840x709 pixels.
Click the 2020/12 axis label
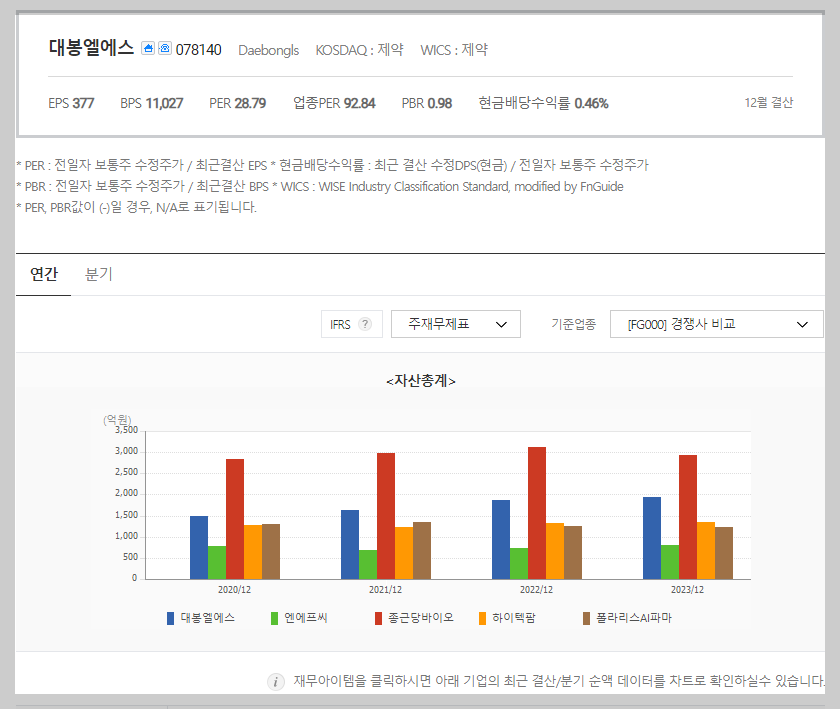(x=234, y=589)
